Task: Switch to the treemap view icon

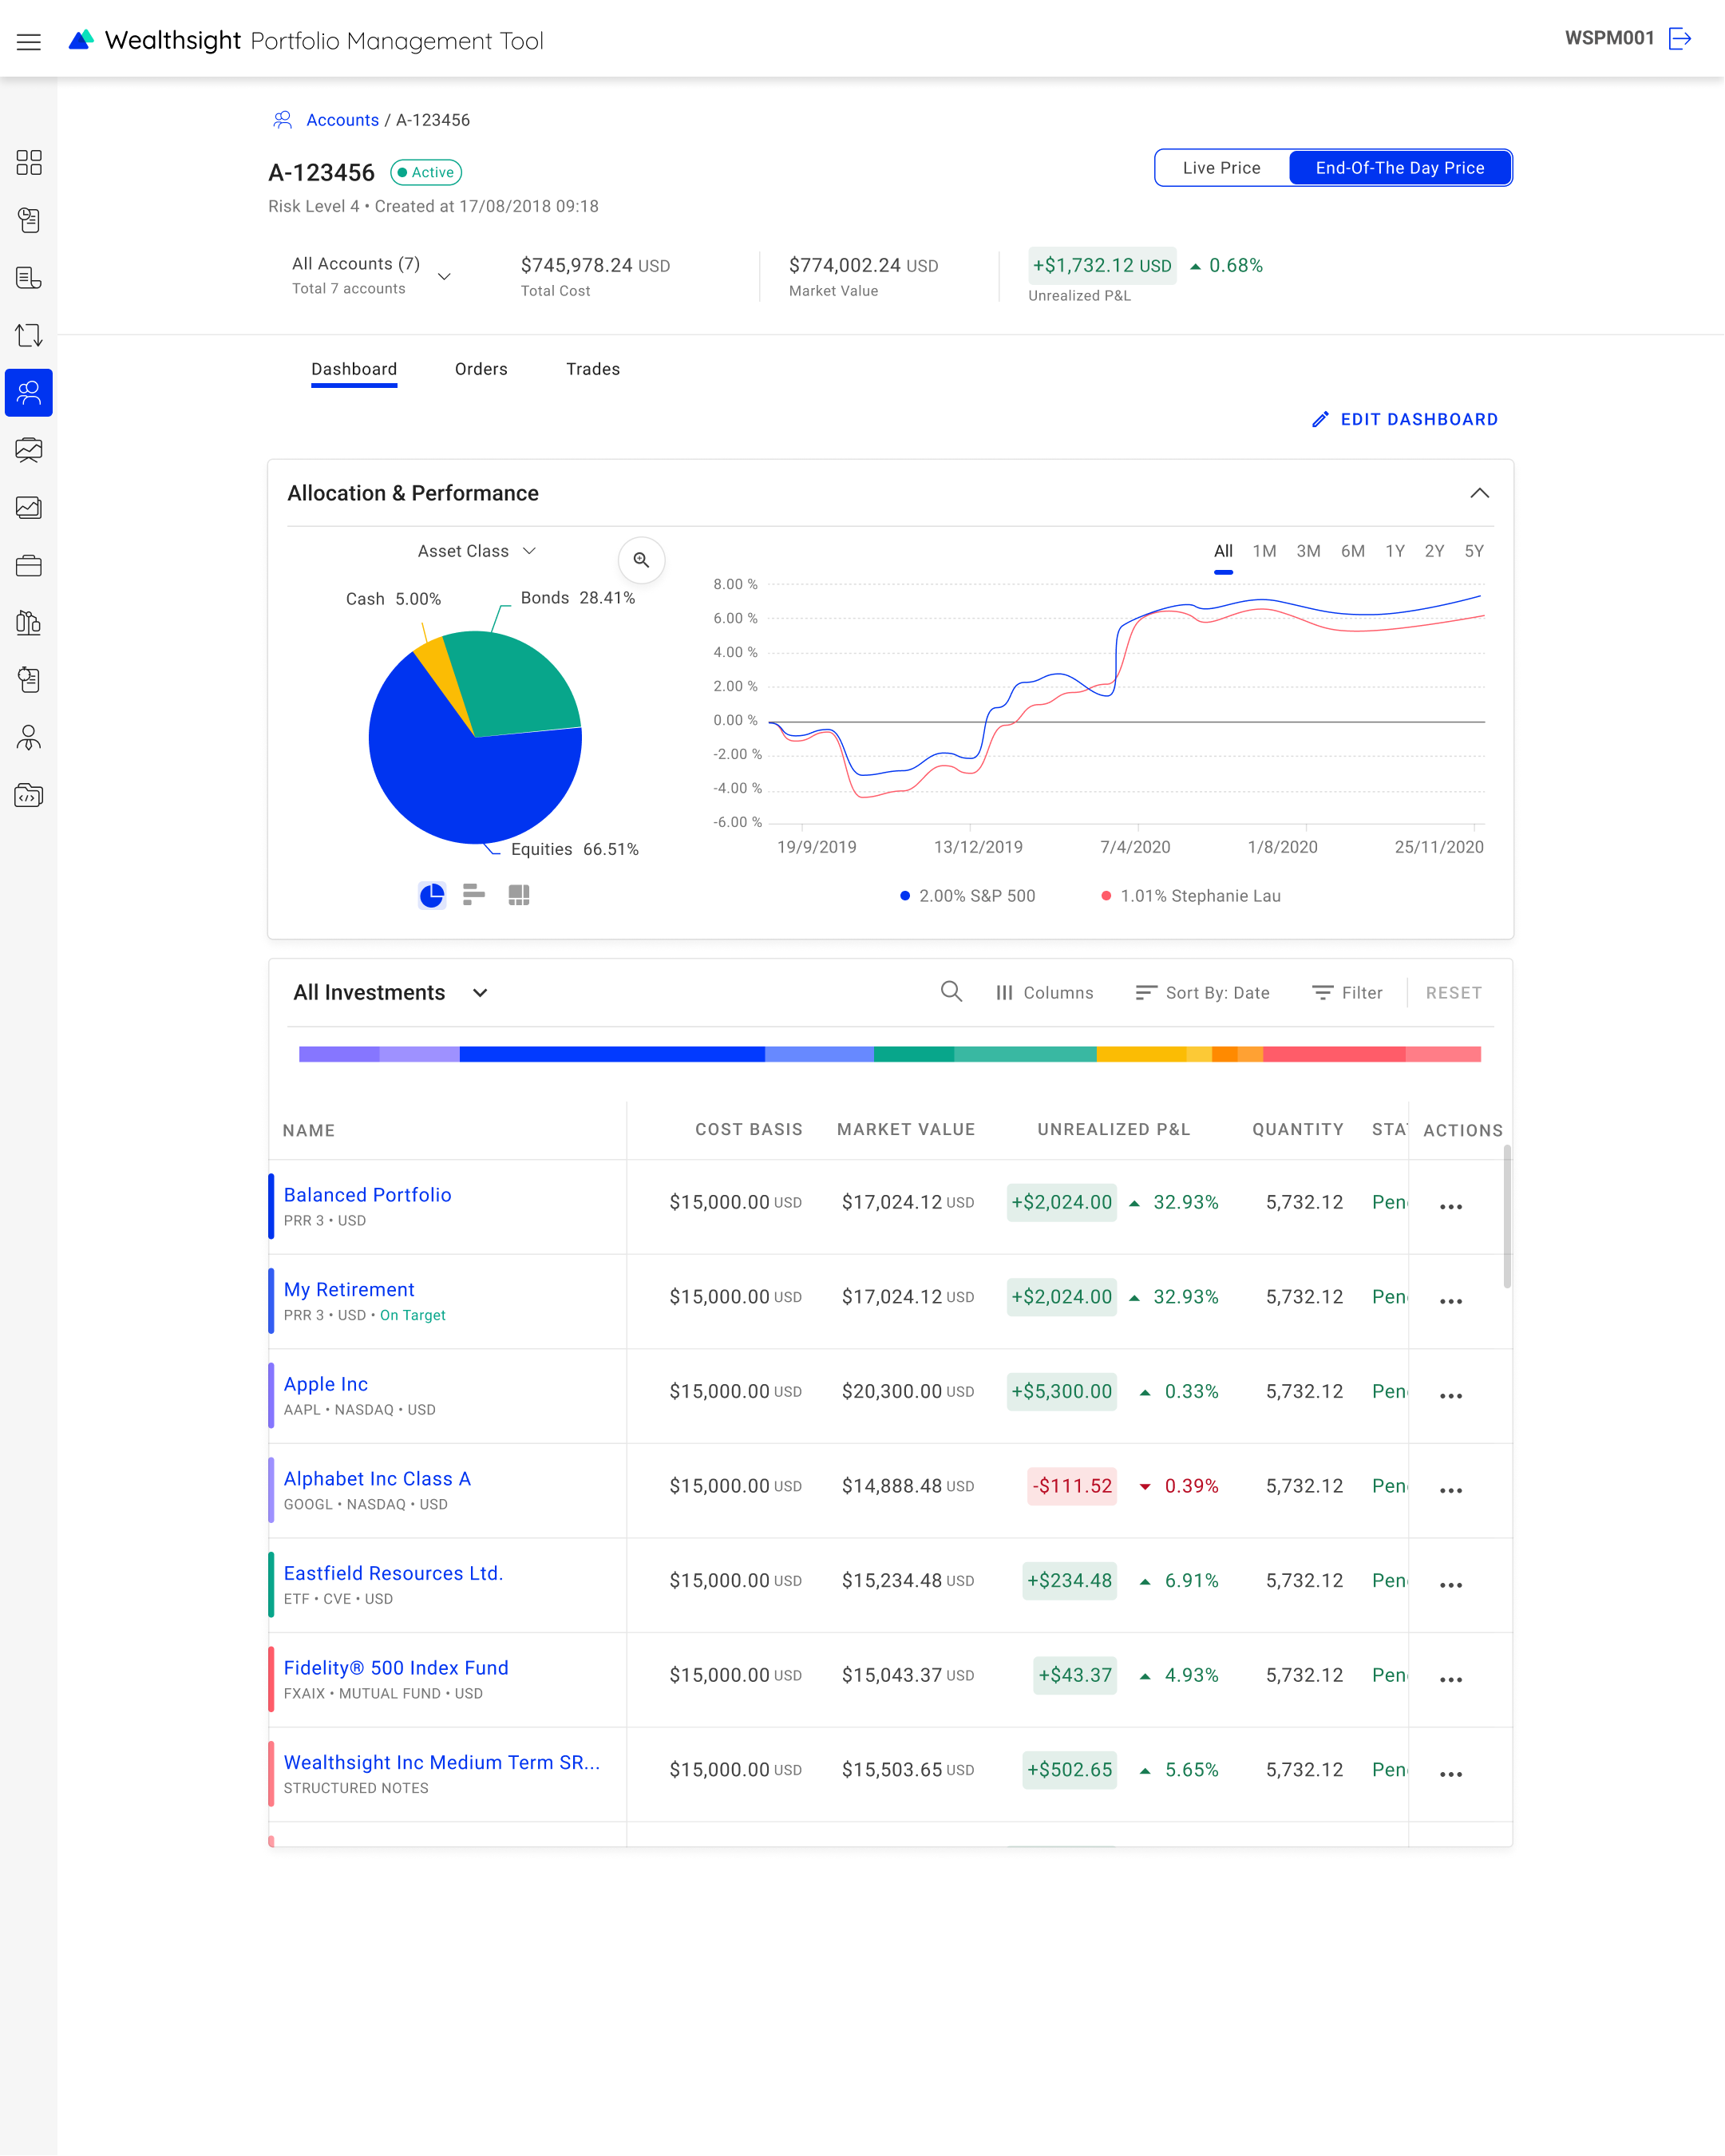Action: [518, 894]
